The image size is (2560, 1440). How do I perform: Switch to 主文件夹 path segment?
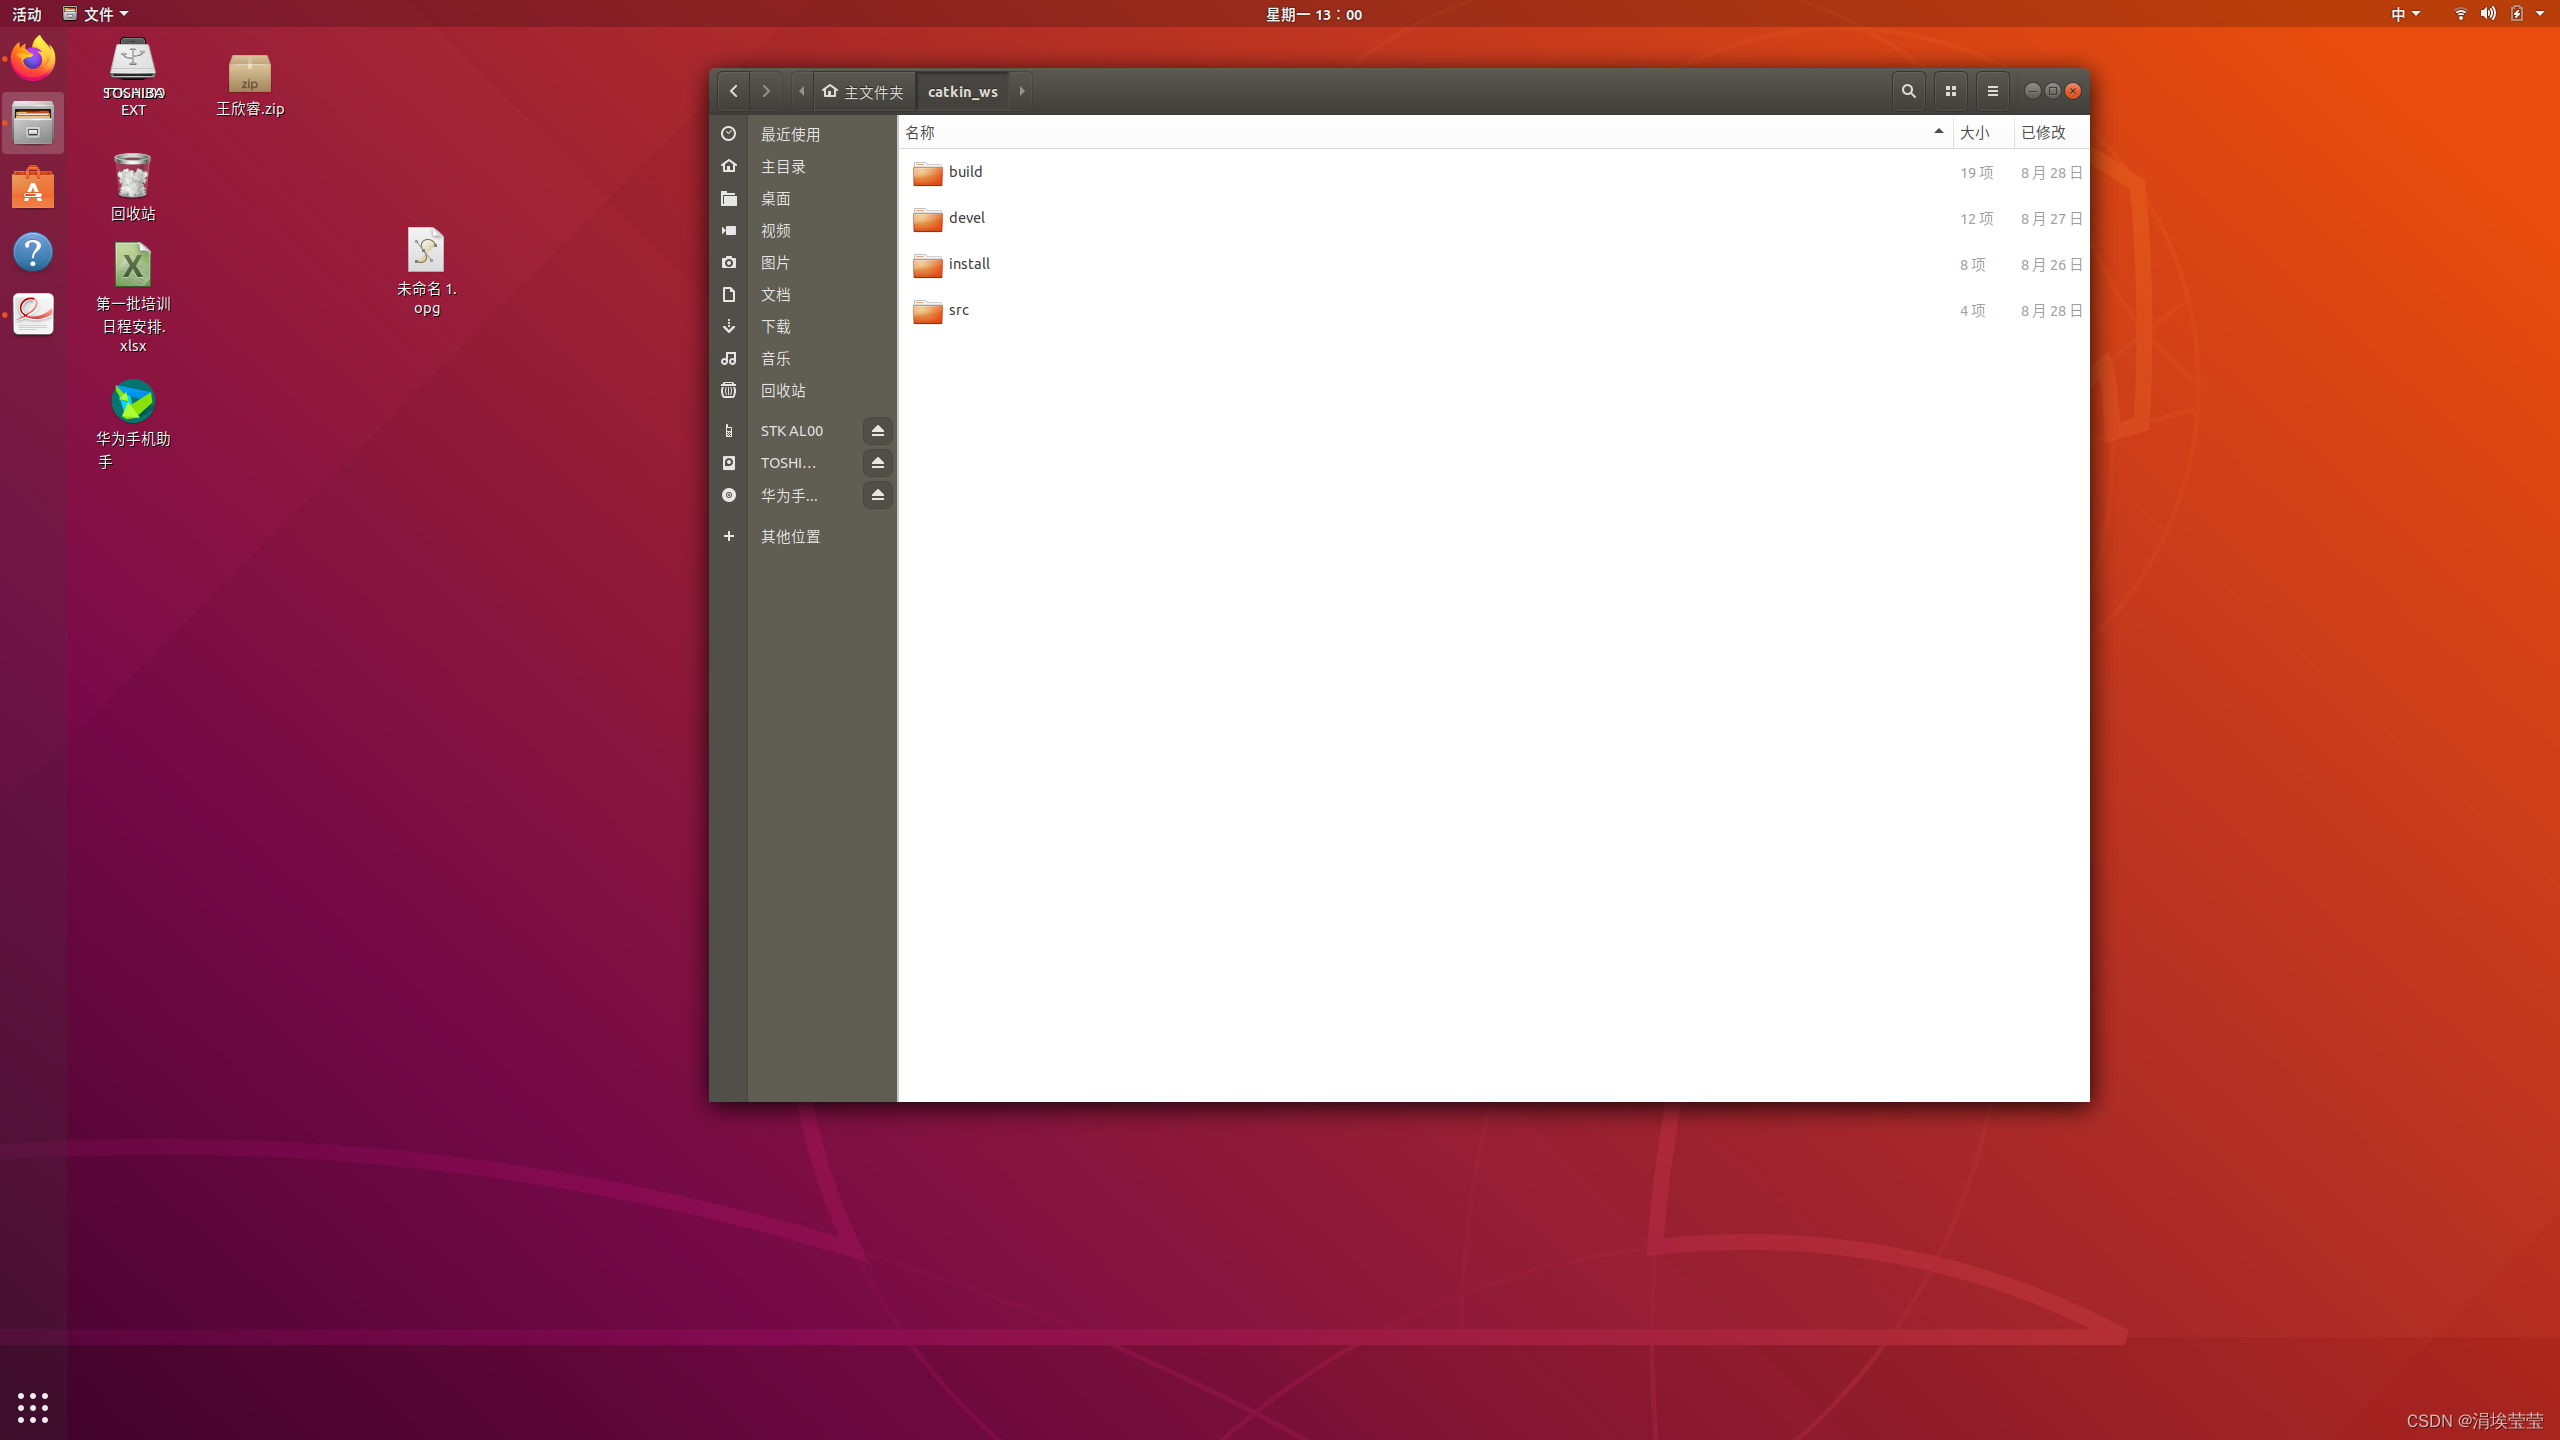point(864,91)
